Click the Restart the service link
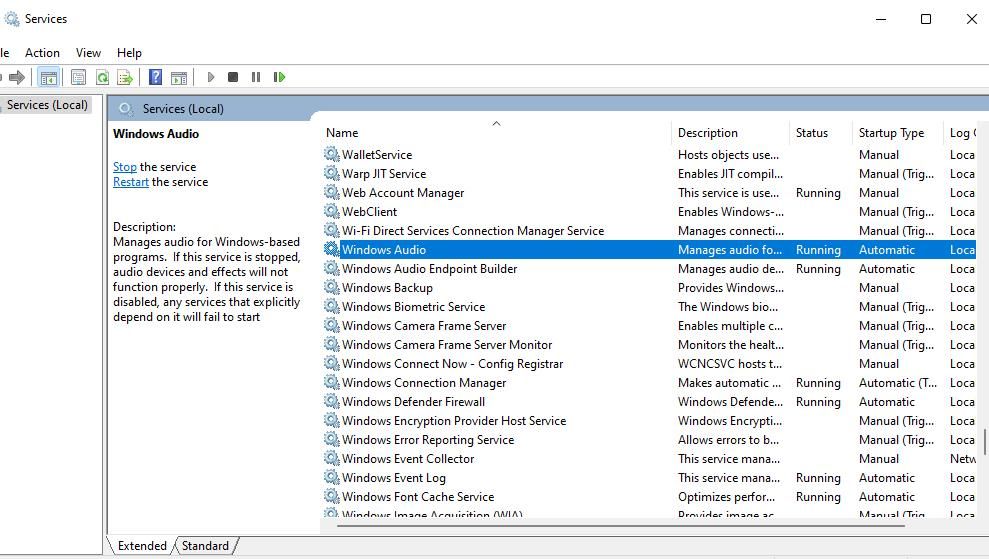 pyautogui.click(x=131, y=182)
